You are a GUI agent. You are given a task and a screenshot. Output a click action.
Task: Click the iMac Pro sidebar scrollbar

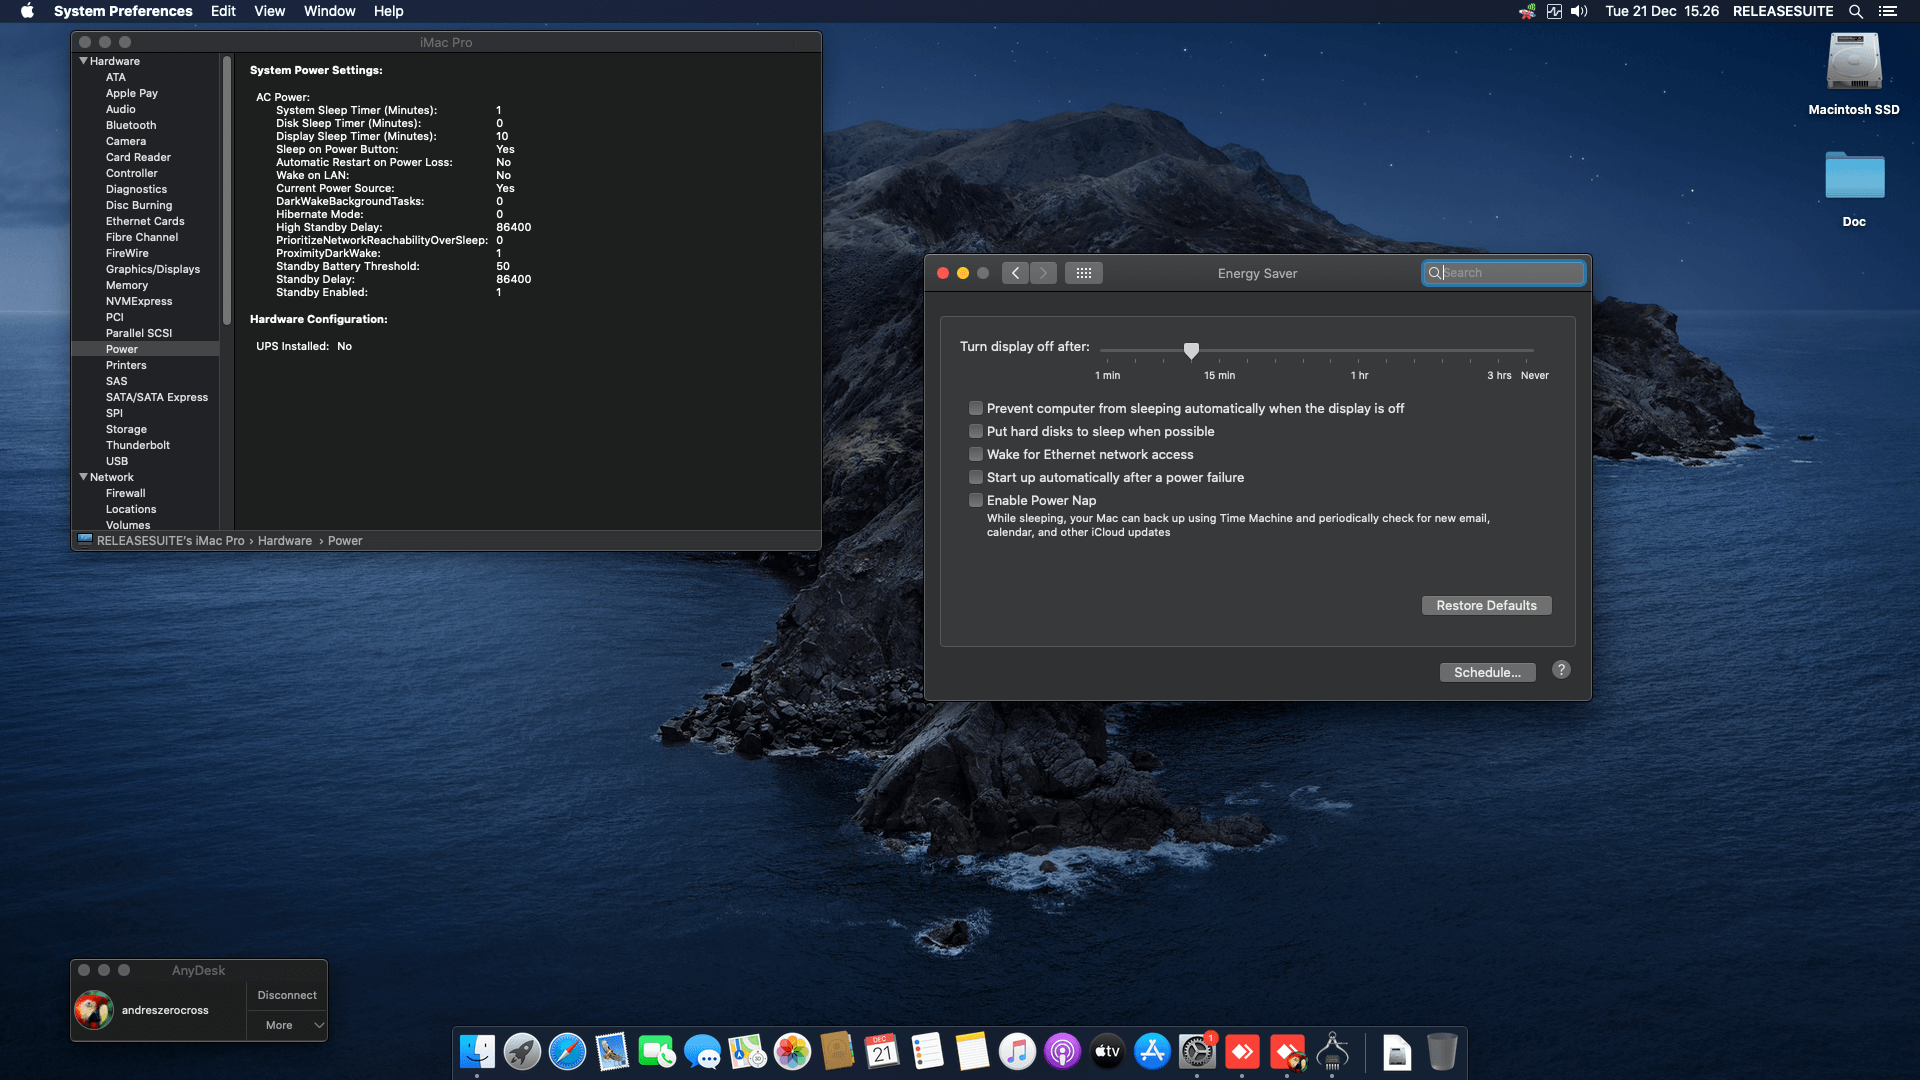click(227, 190)
